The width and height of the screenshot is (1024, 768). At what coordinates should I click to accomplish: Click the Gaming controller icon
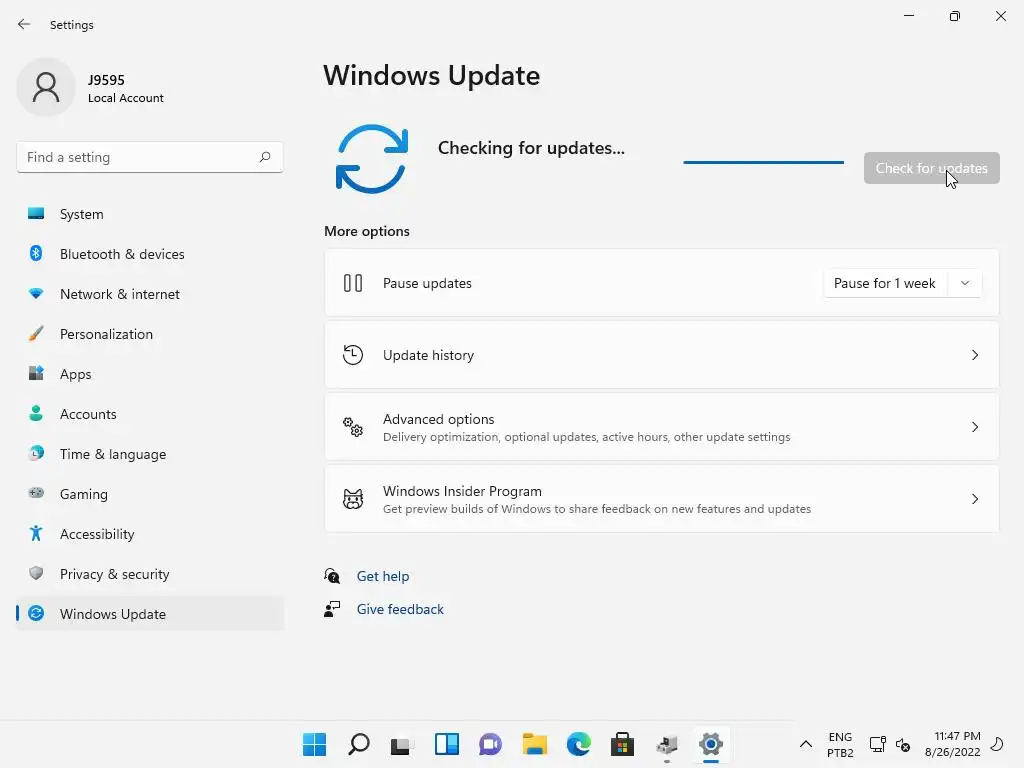pyautogui.click(x=36, y=493)
